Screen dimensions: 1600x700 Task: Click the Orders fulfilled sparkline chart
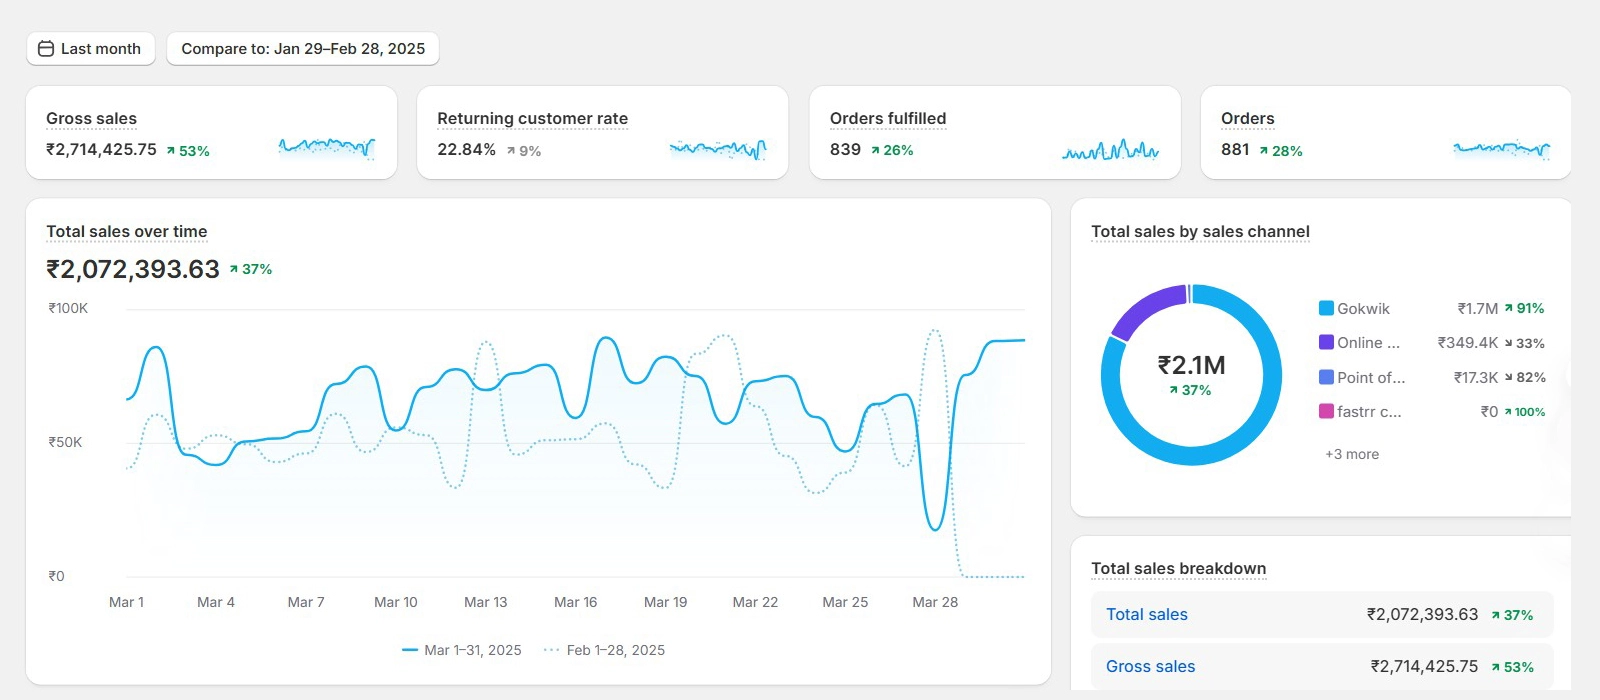(x=1110, y=151)
